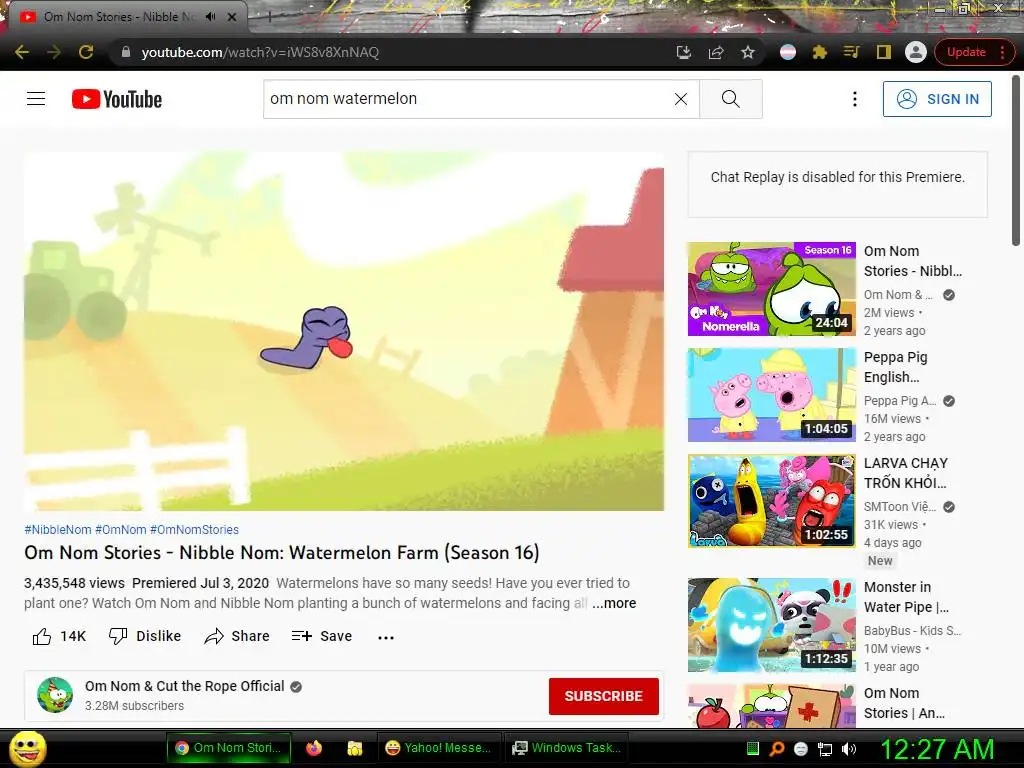Close the Om Nom Stories browser tab
Screen dimensions: 1024x768
[232, 17]
